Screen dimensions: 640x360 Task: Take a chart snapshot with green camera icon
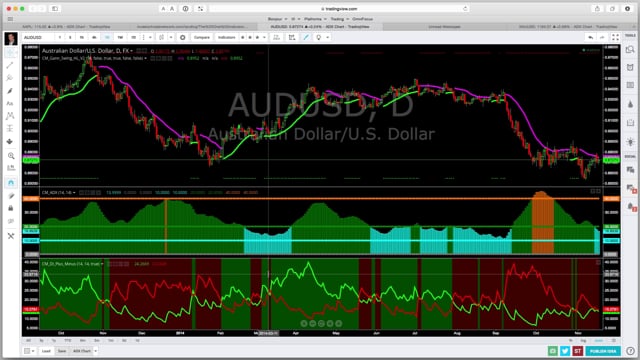tap(553, 351)
